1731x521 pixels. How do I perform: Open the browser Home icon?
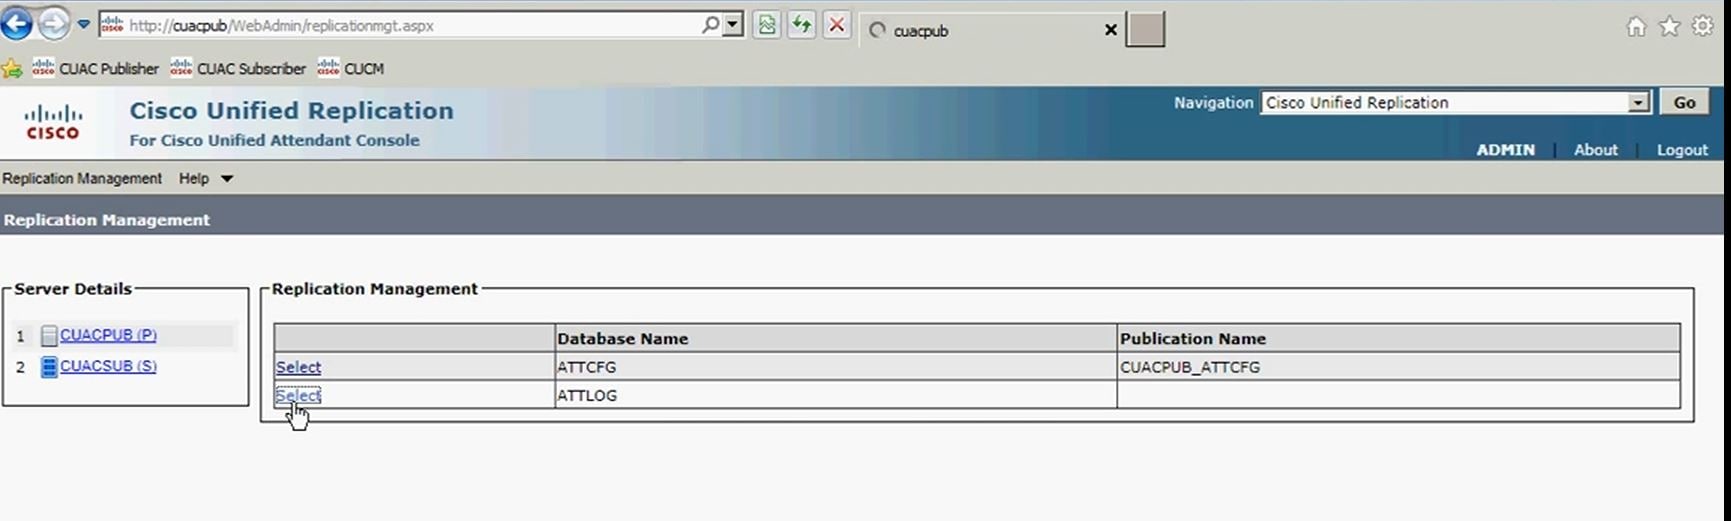1636,27
